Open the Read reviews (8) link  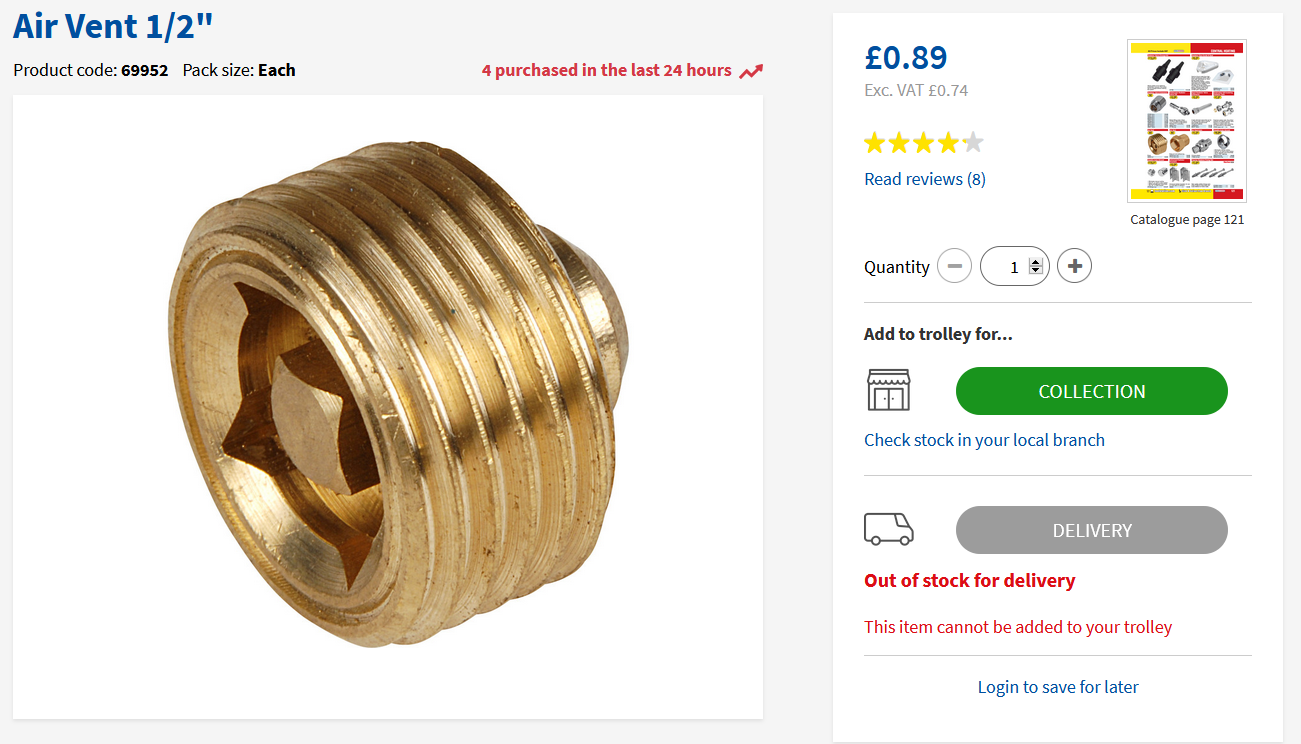[x=924, y=179]
